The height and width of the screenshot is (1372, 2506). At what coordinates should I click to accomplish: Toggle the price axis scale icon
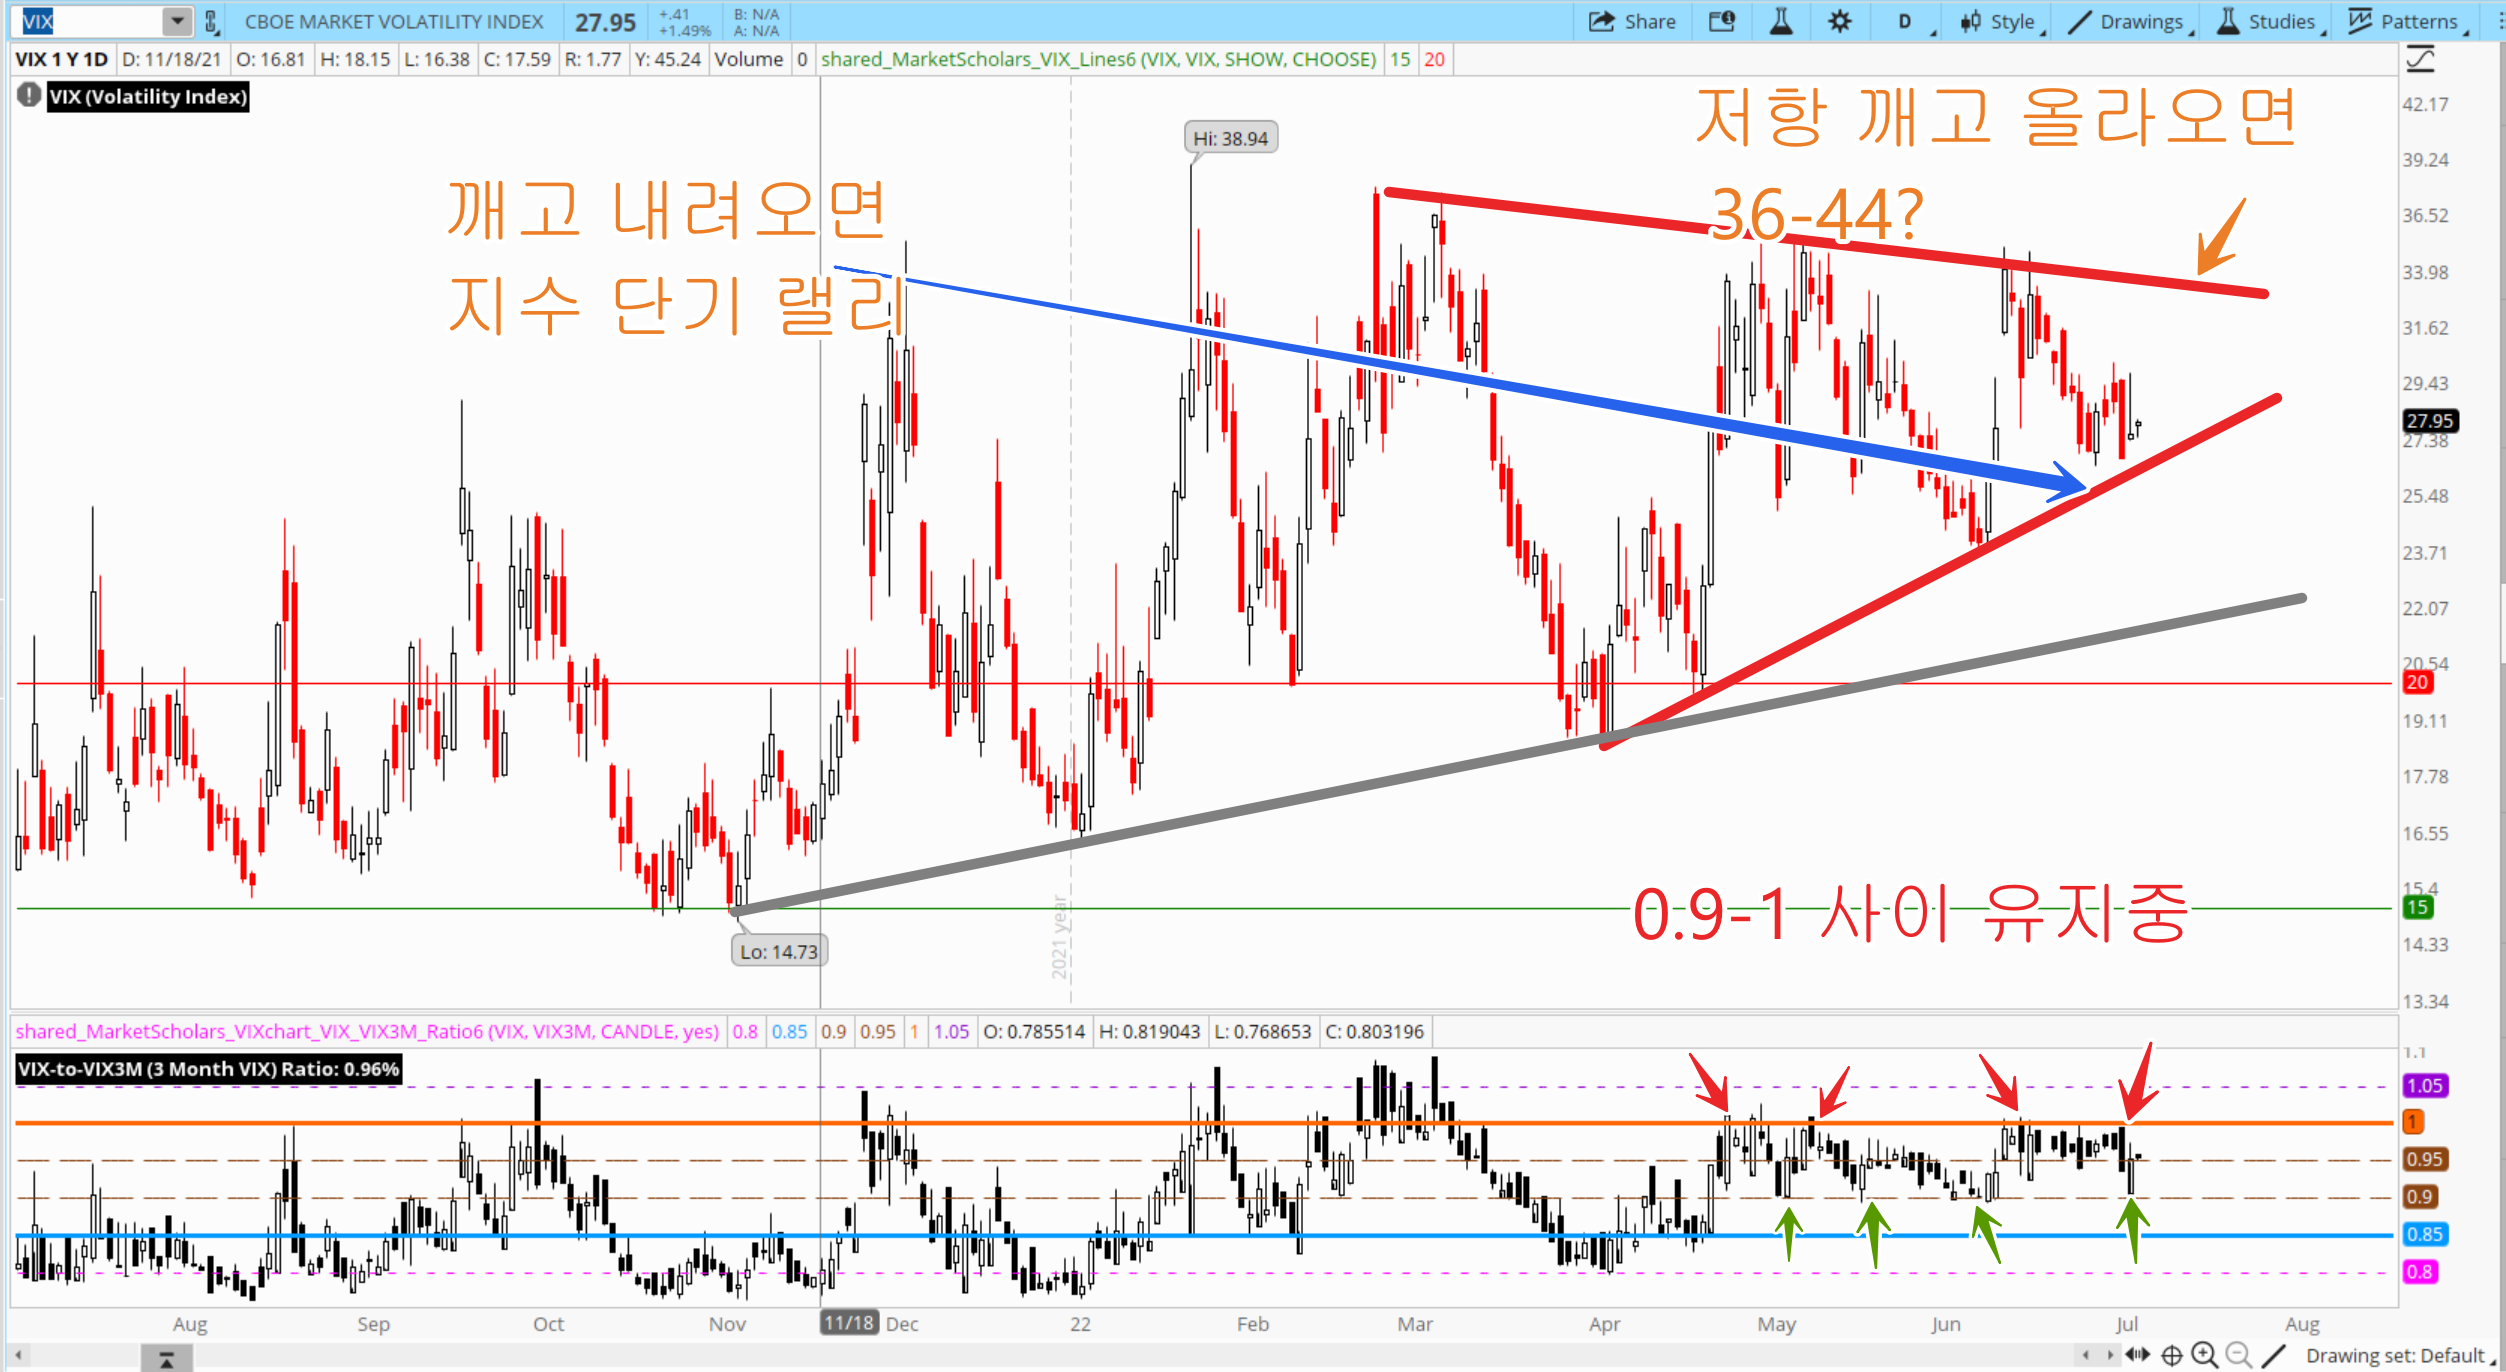(2420, 60)
